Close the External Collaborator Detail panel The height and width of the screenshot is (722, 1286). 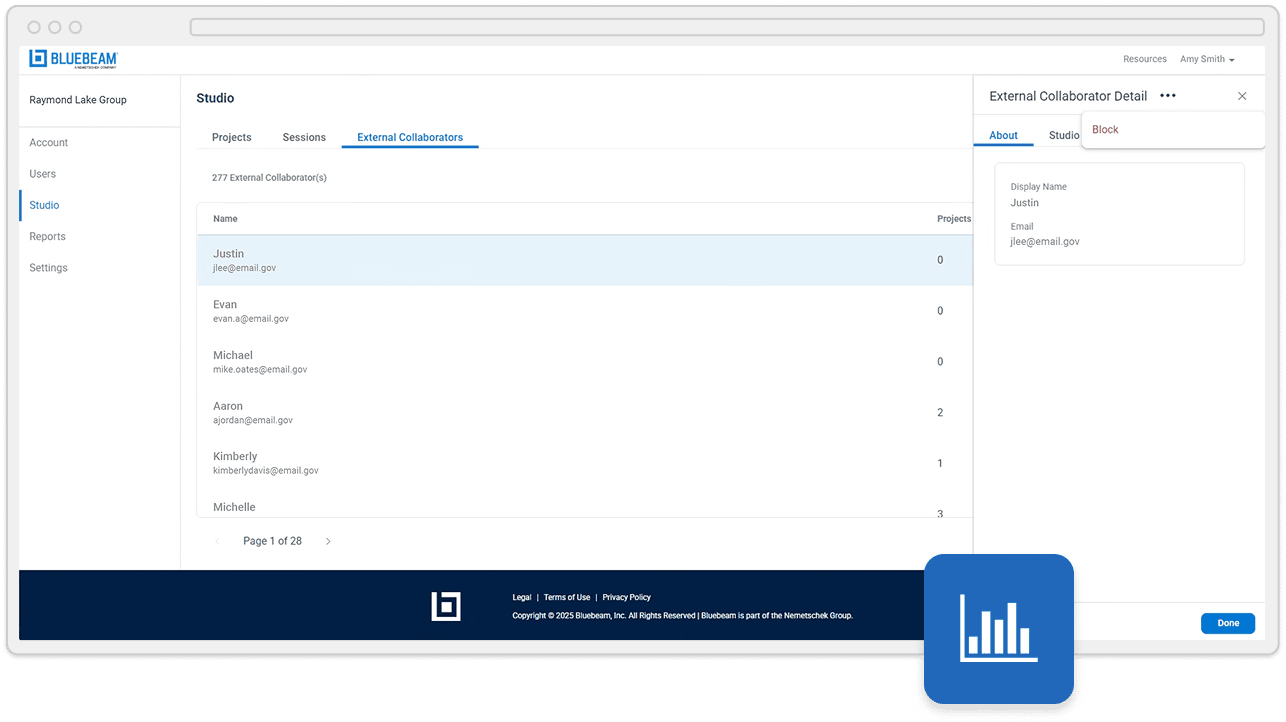pos(1242,95)
